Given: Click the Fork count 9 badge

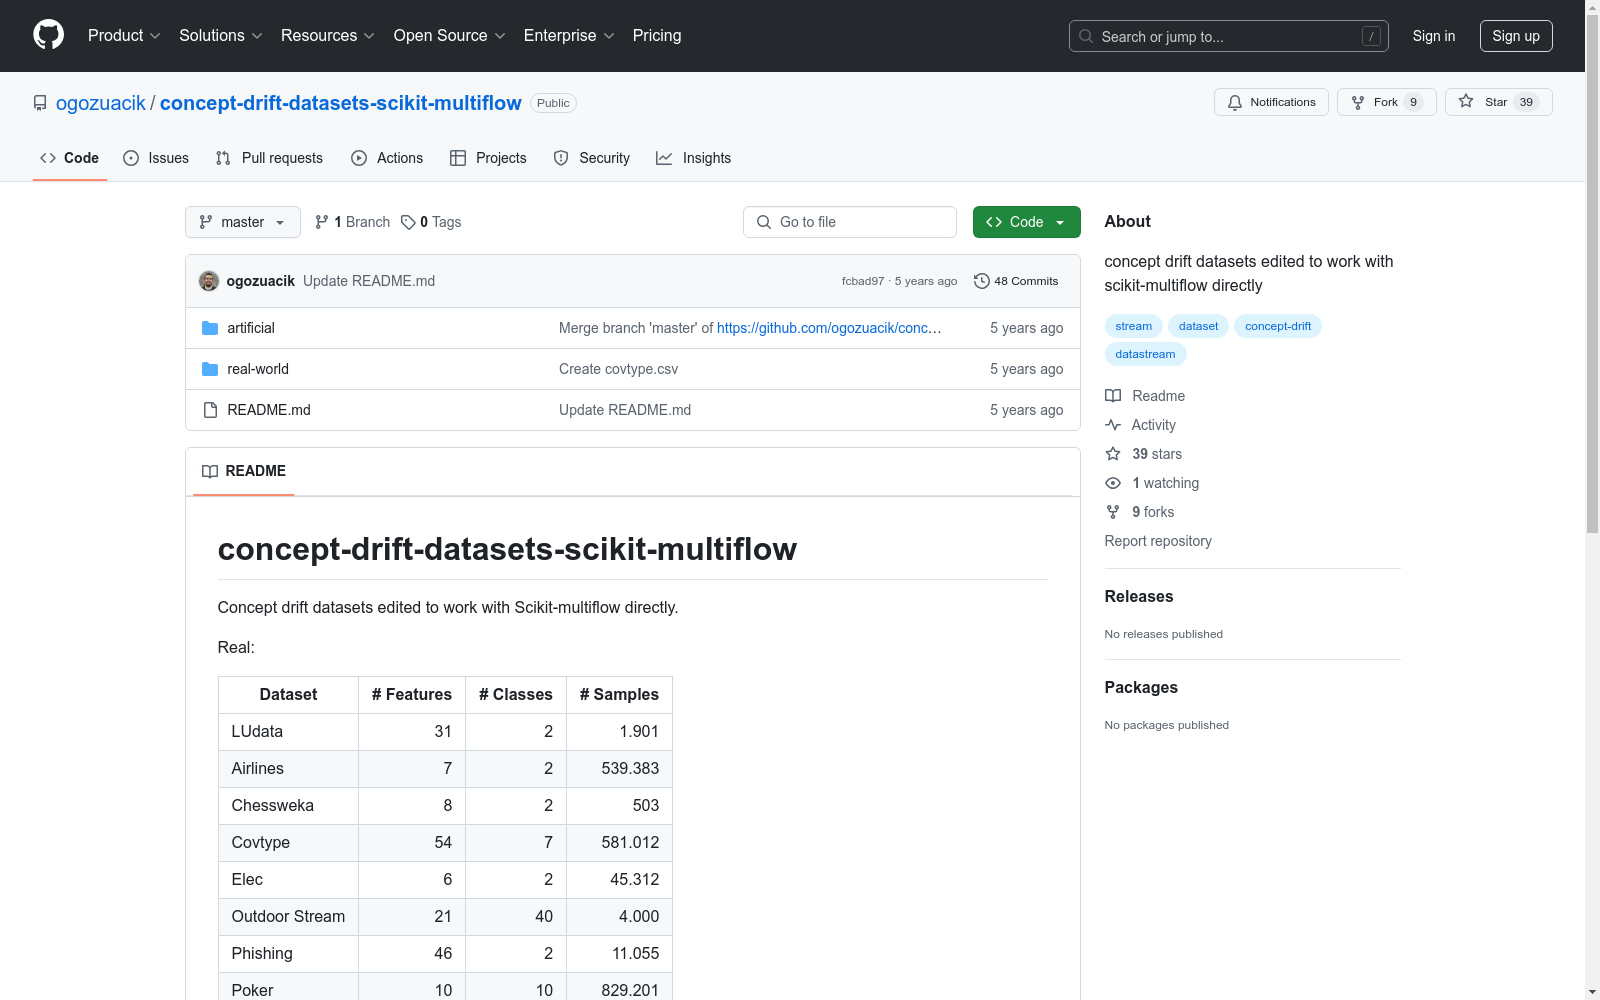Looking at the screenshot, I should (x=1413, y=102).
